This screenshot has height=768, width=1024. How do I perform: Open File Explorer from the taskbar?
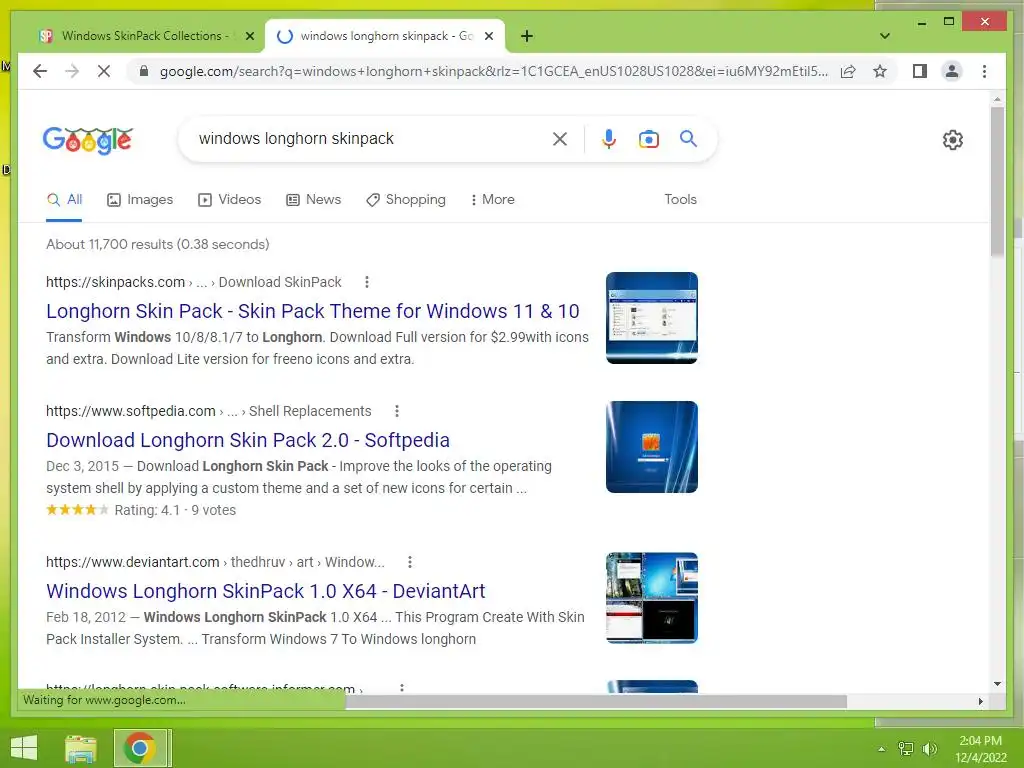[81, 748]
